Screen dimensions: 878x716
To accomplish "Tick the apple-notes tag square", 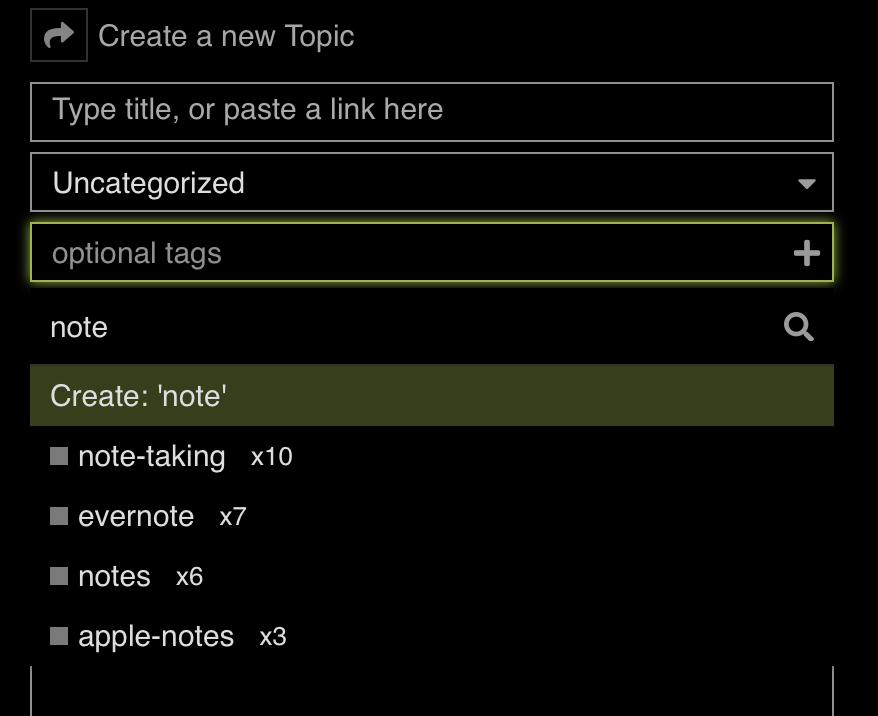I will (x=59, y=636).
